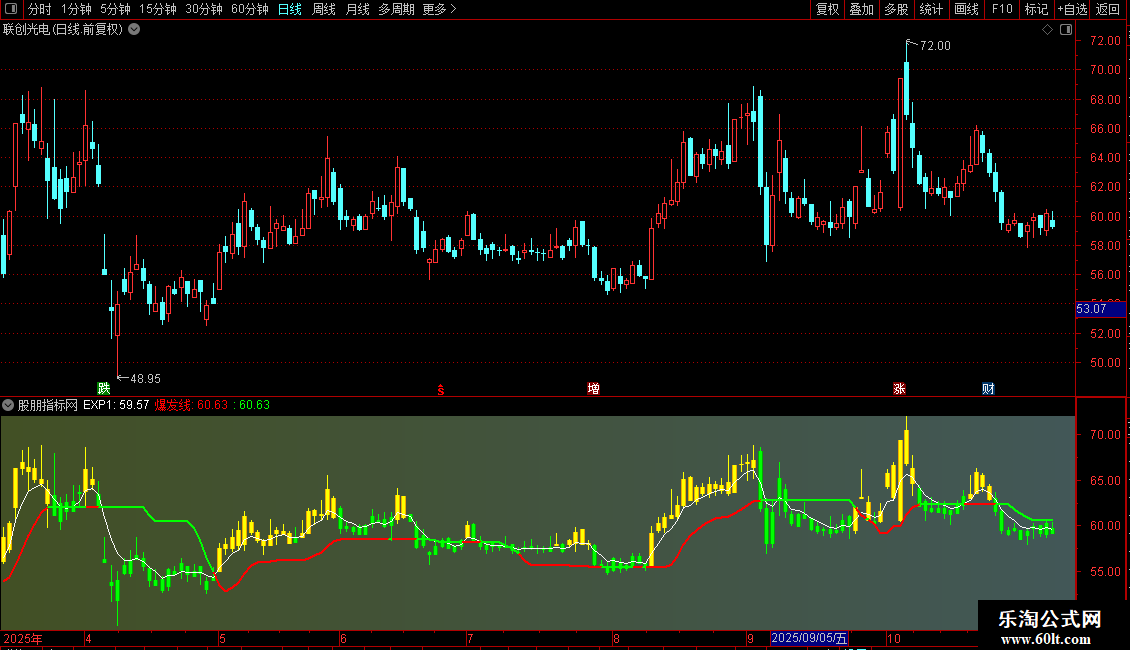Click month 8 on the timeline

[x=616, y=638]
